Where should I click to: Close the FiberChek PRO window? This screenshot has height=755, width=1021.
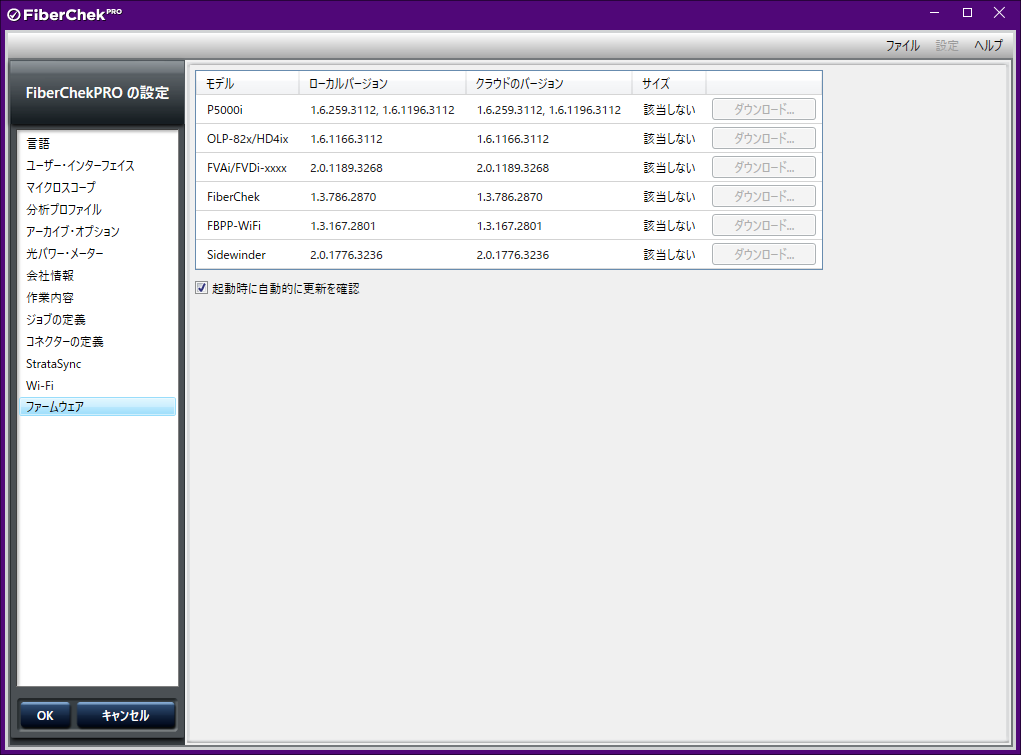pos(1000,13)
